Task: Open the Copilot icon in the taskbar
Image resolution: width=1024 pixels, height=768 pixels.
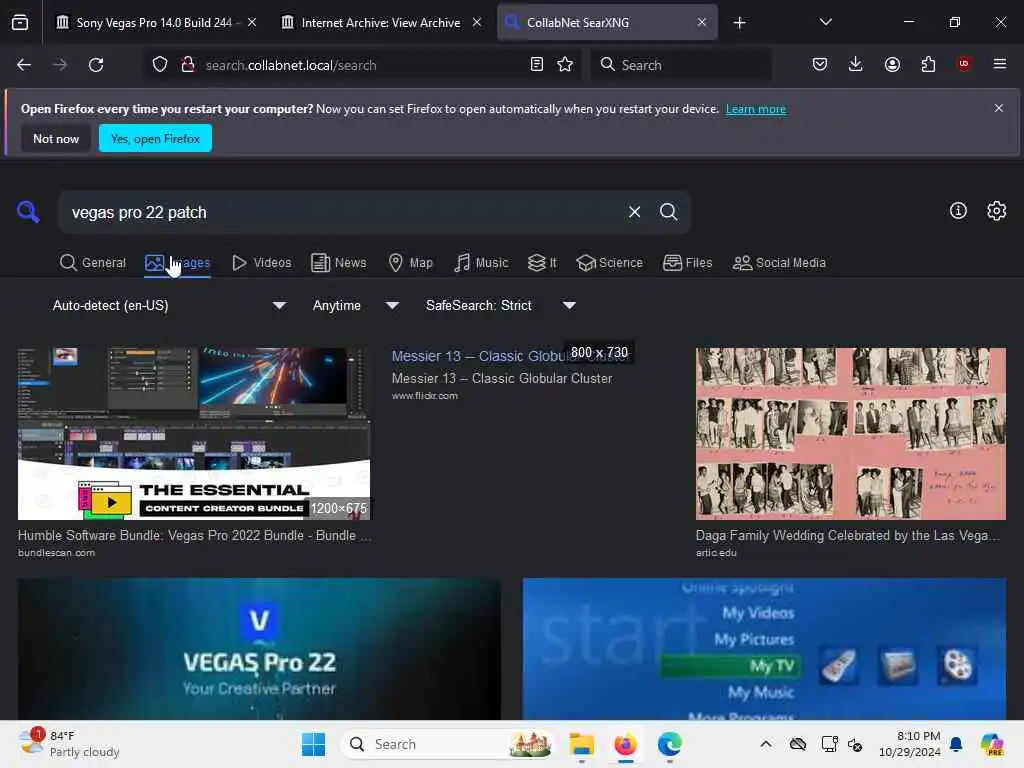Action: pyautogui.click(x=992, y=744)
